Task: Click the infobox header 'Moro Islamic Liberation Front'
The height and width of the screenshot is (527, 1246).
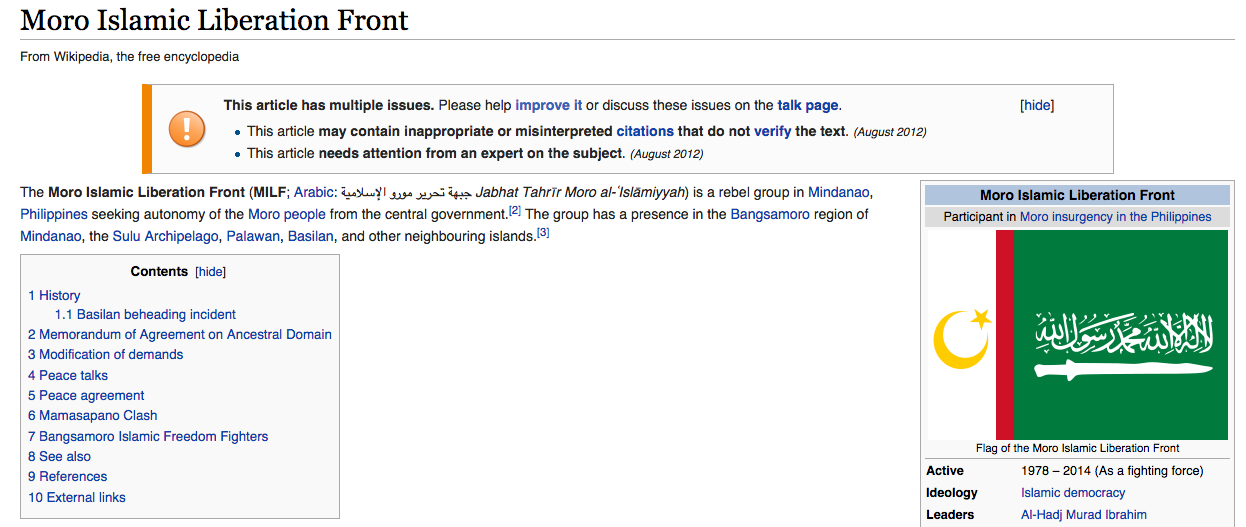Action: (x=1077, y=195)
